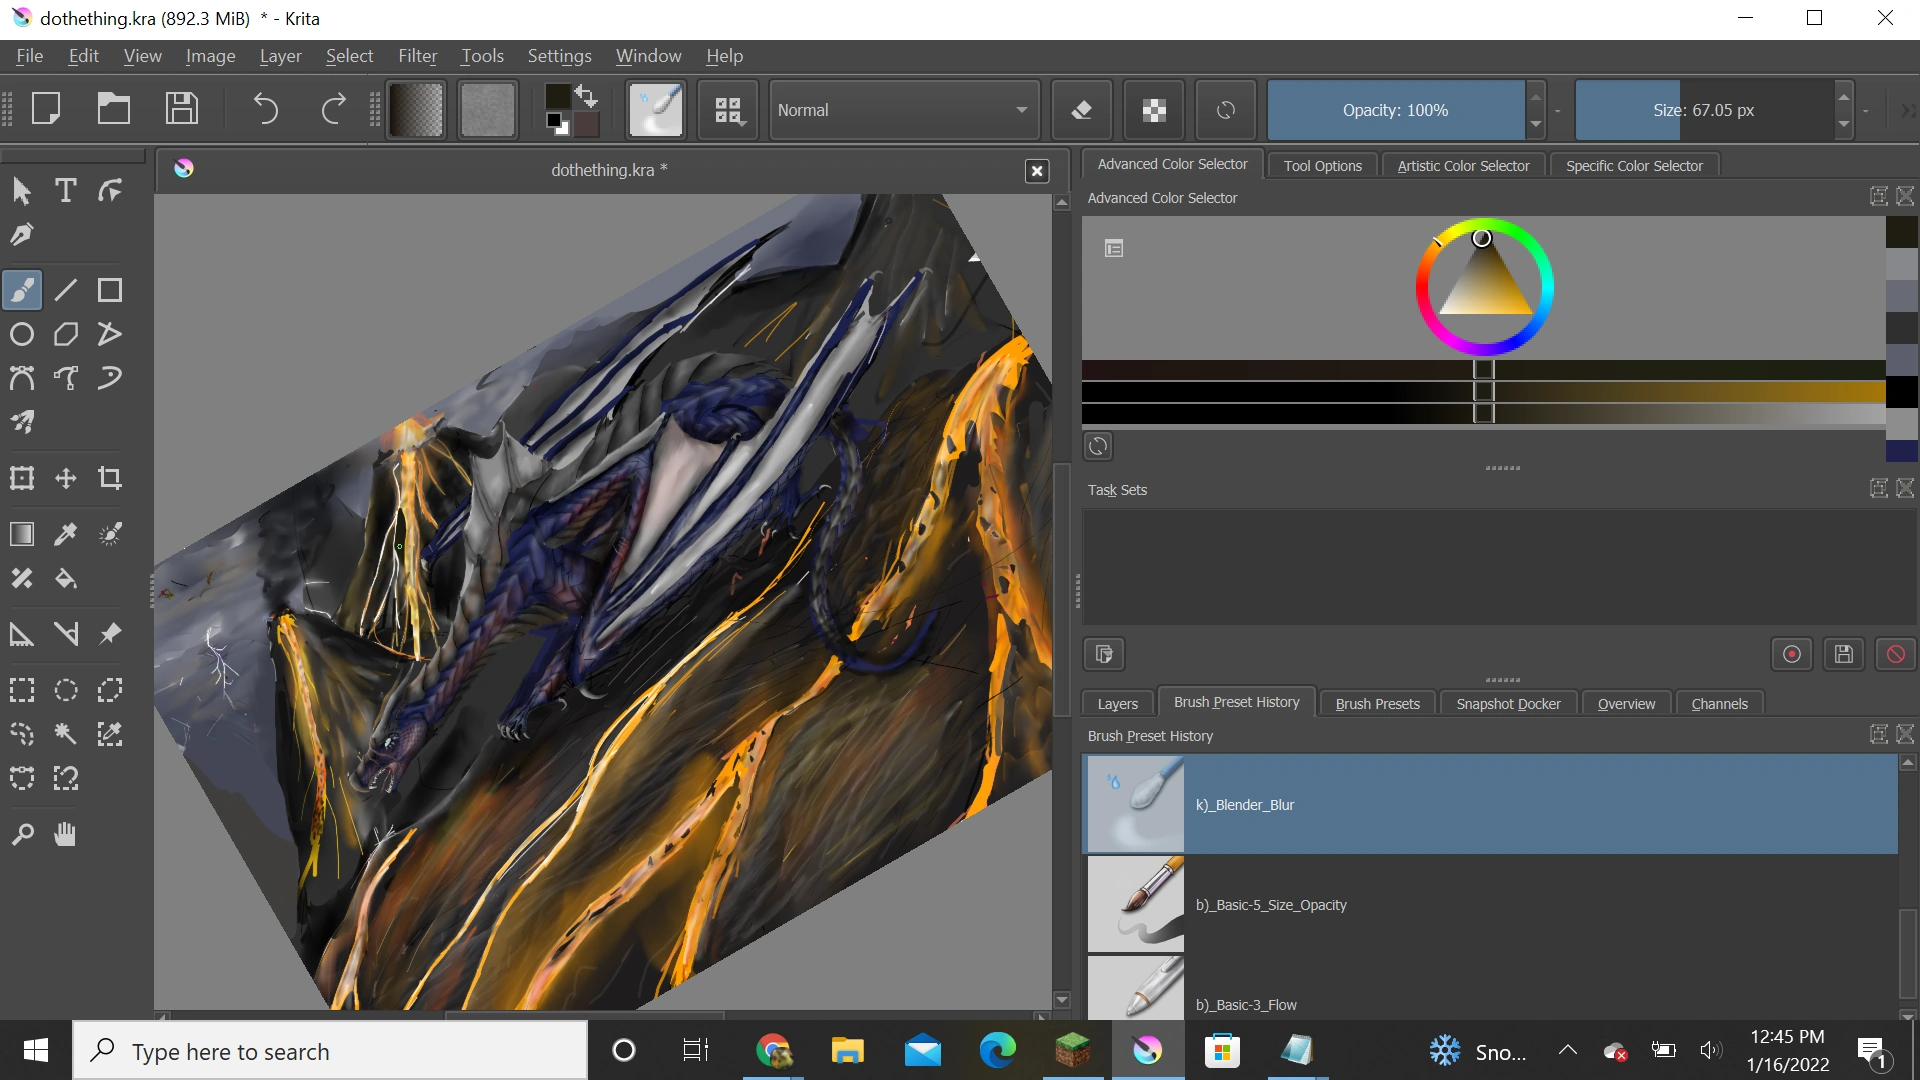This screenshot has width=1920, height=1080.
Task: Click the Save document toolbar icon
Action: point(182,109)
